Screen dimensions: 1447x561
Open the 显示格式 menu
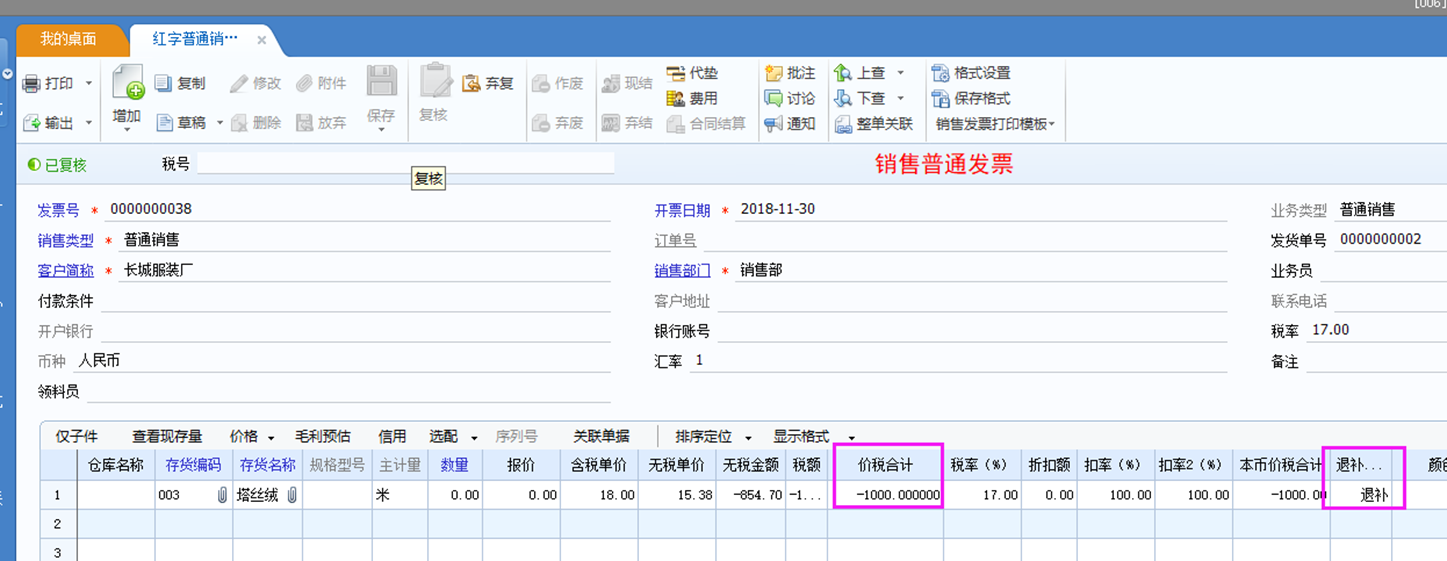click(x=814, y=436)
